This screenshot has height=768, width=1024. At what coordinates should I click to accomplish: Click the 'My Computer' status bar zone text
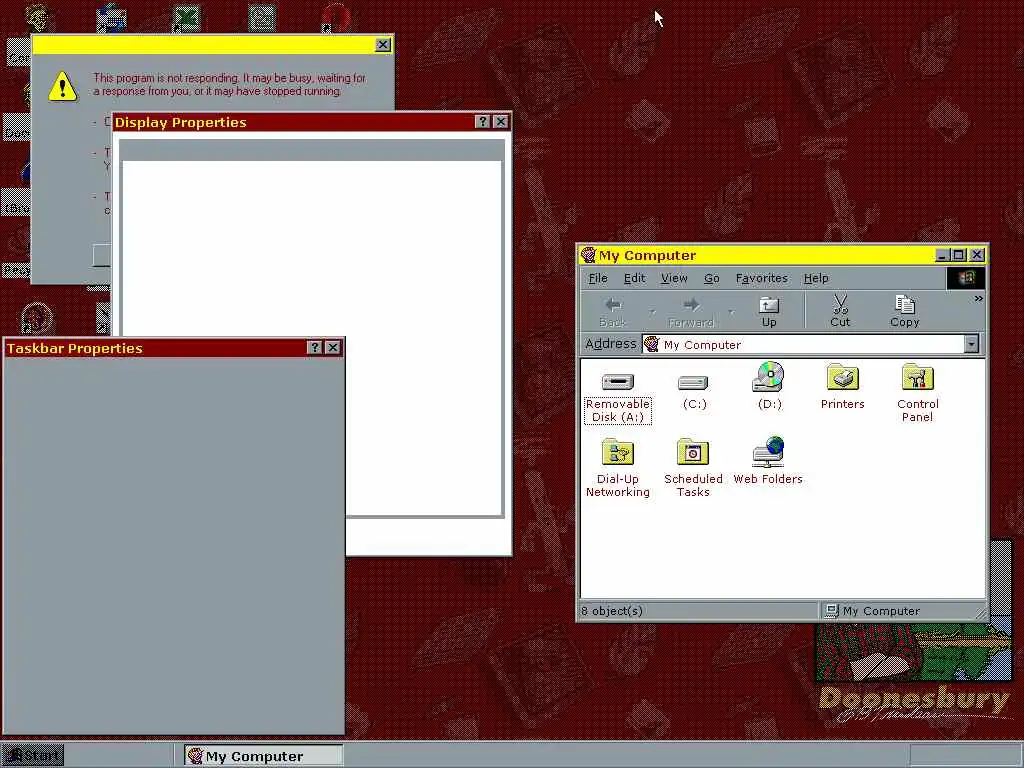click(x=881, y=611)
